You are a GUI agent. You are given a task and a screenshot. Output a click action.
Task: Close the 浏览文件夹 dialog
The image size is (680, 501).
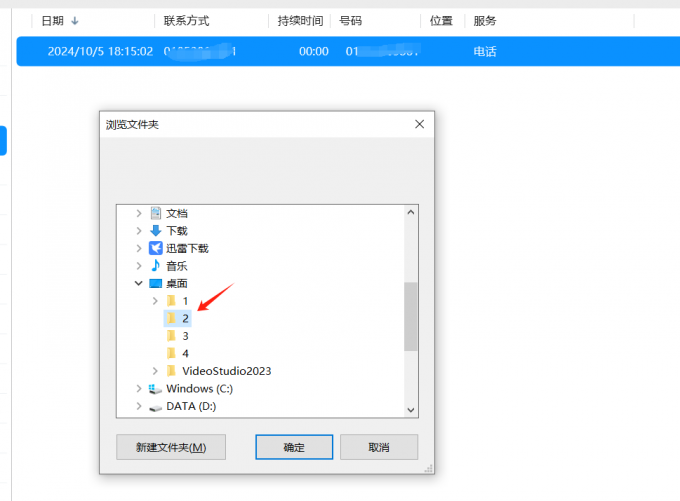419,124
